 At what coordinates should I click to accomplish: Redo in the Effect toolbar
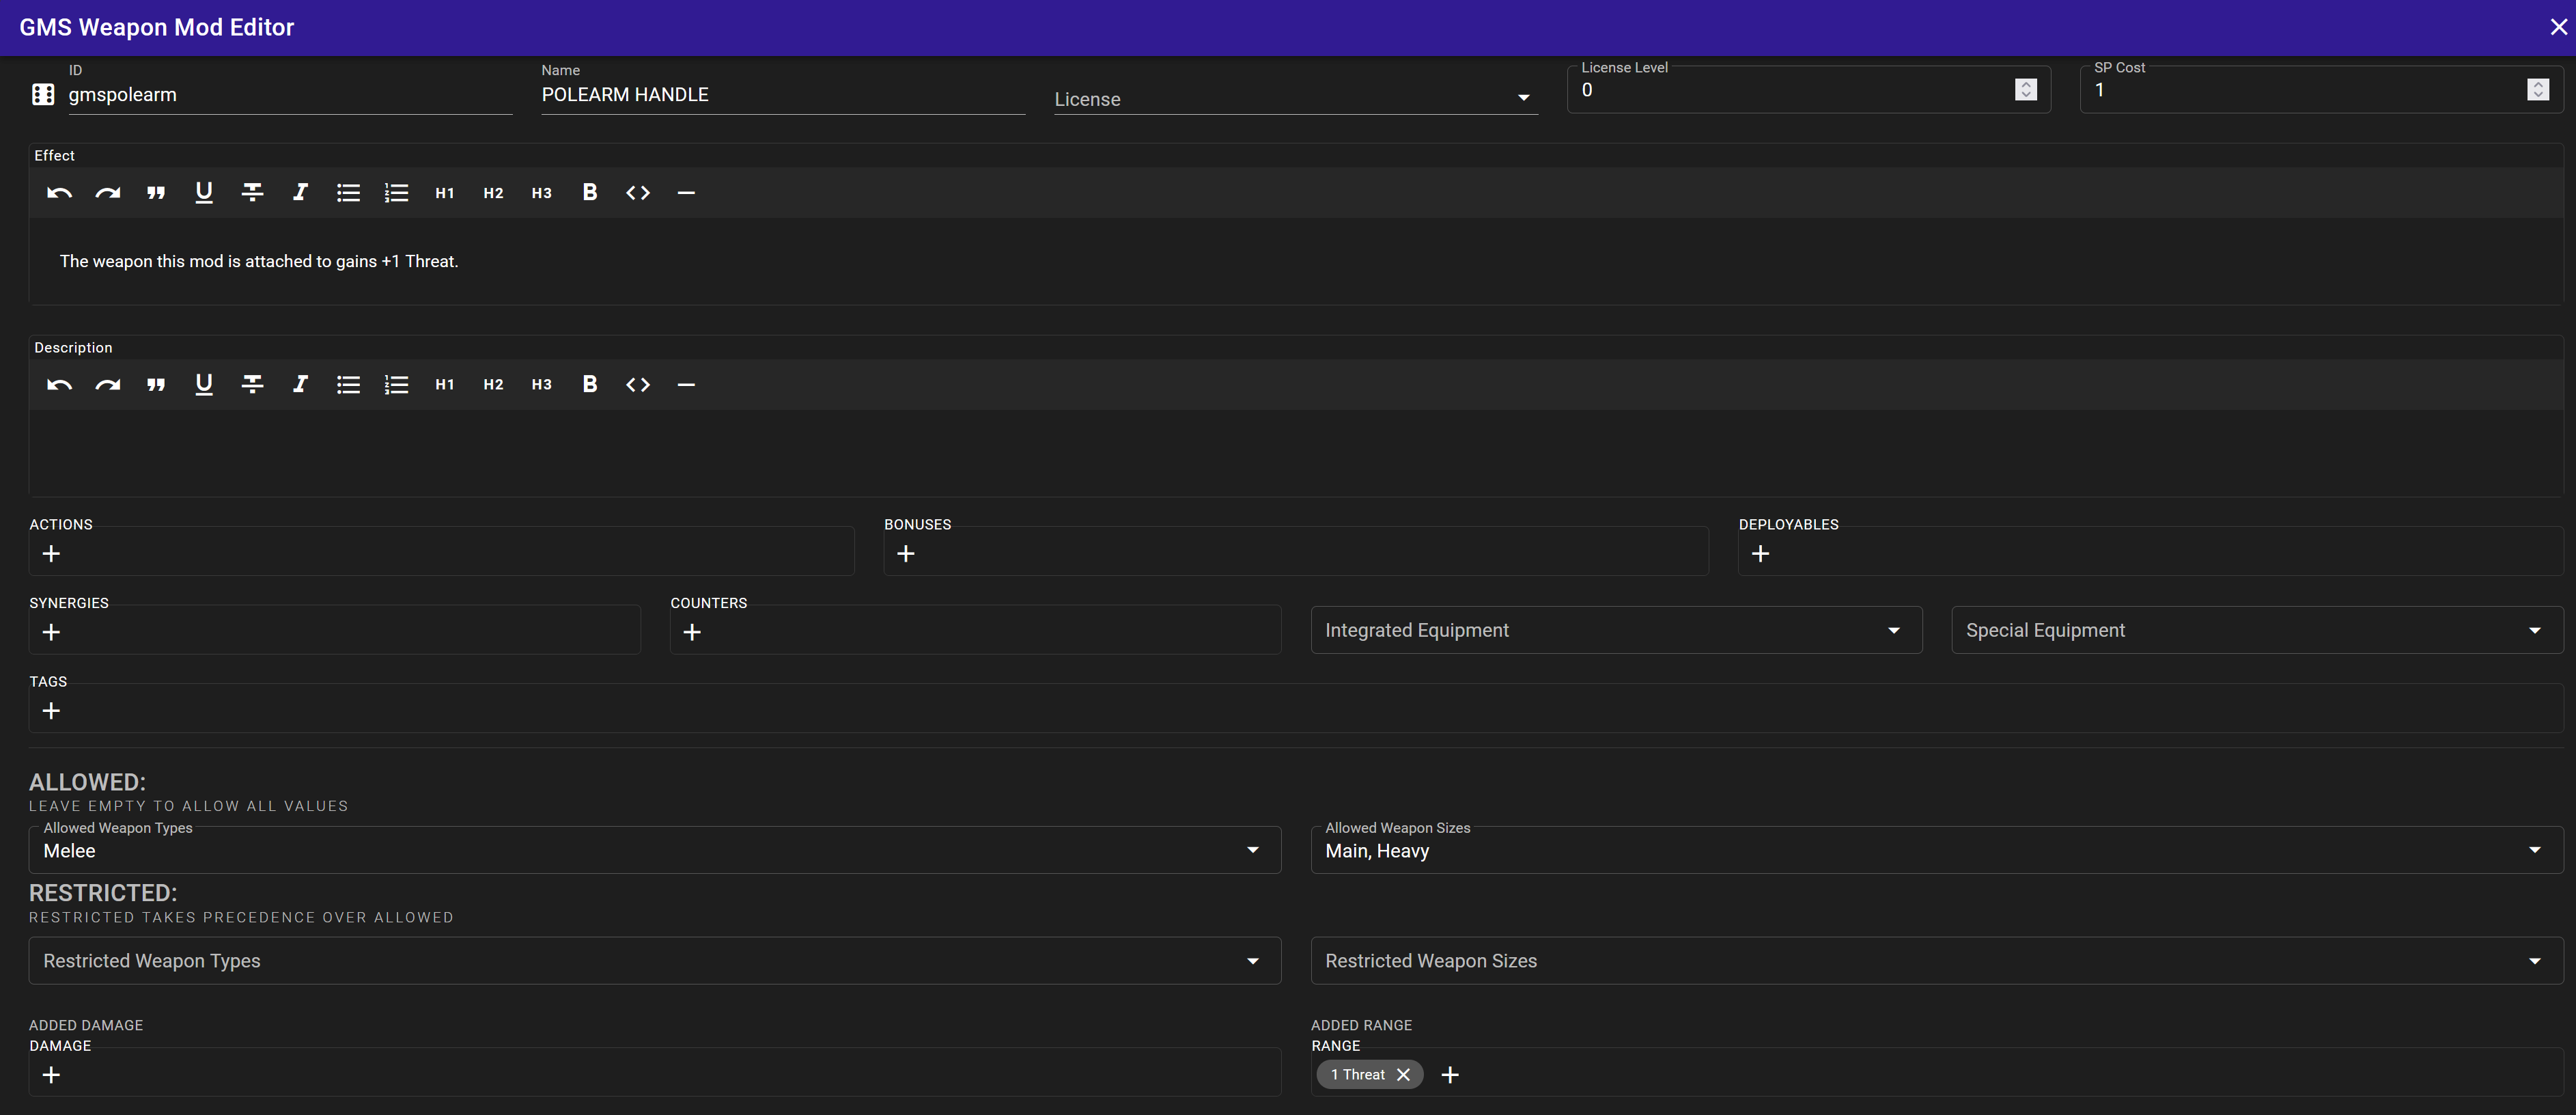tap(108, 192)
